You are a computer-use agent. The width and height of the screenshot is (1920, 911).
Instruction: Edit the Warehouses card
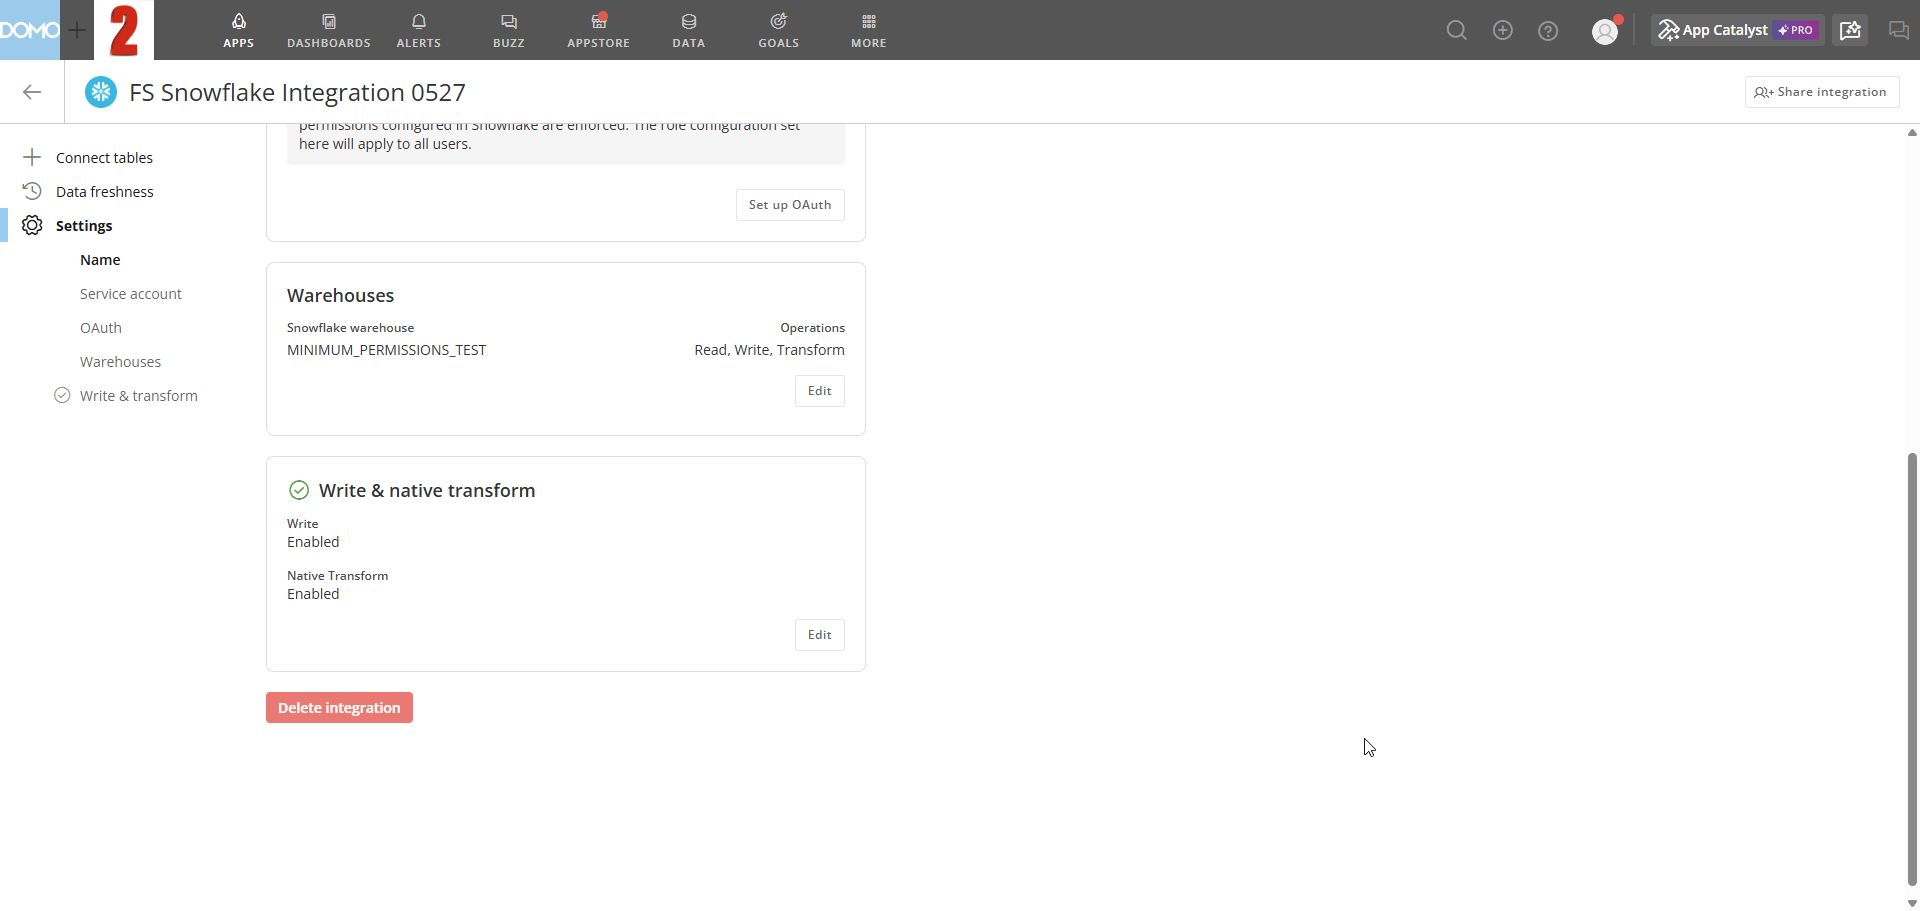tap(820, 391)
